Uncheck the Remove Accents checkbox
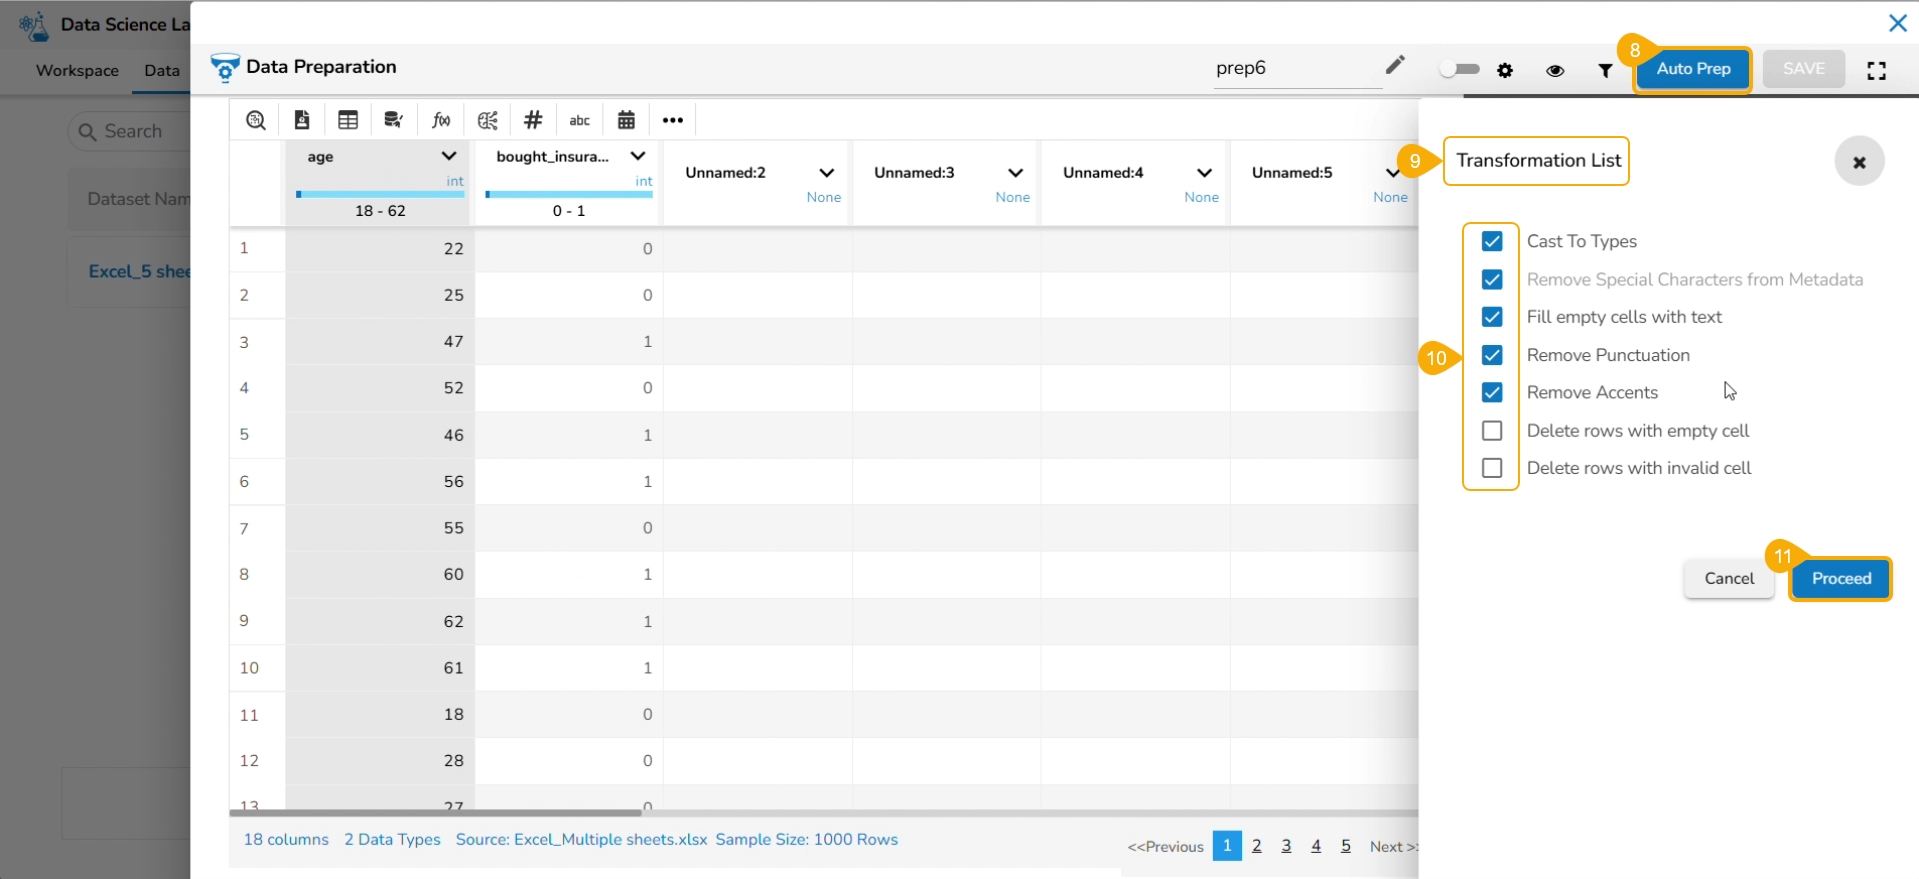The width and height of the screenshot is (1919, 879). tap(1492, 393)
